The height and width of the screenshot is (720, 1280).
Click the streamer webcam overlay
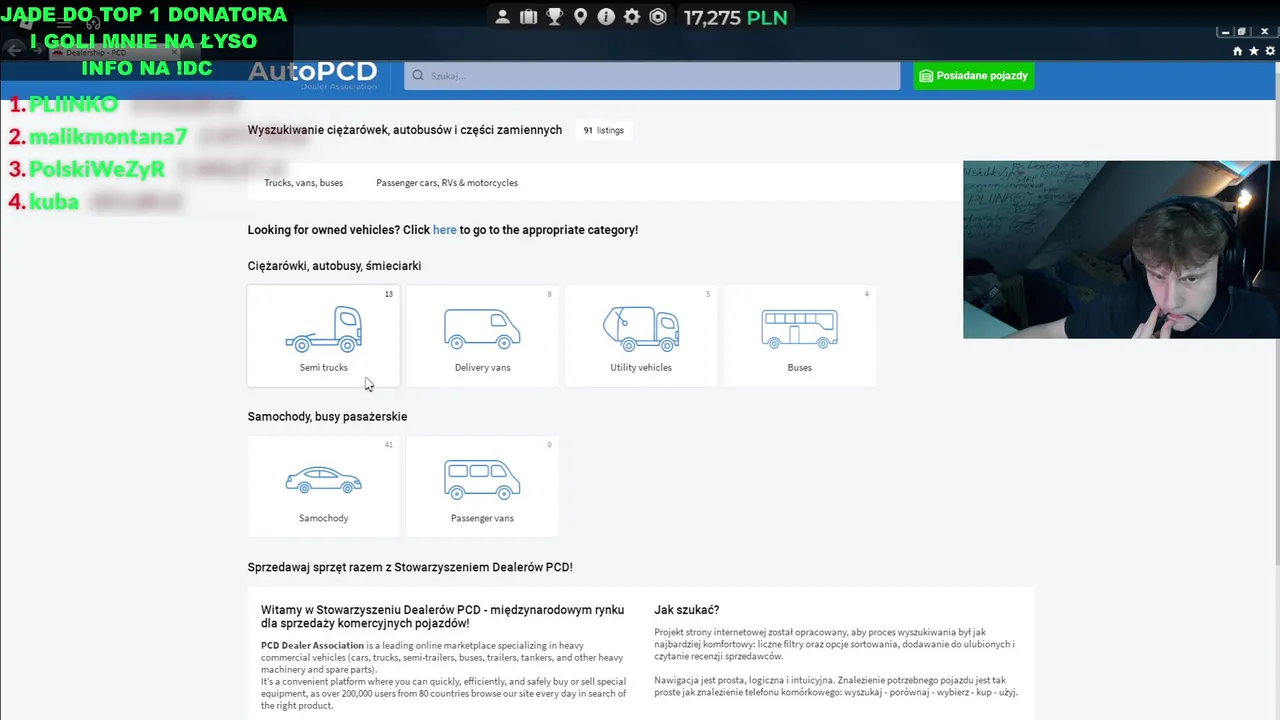point(1121,250)
